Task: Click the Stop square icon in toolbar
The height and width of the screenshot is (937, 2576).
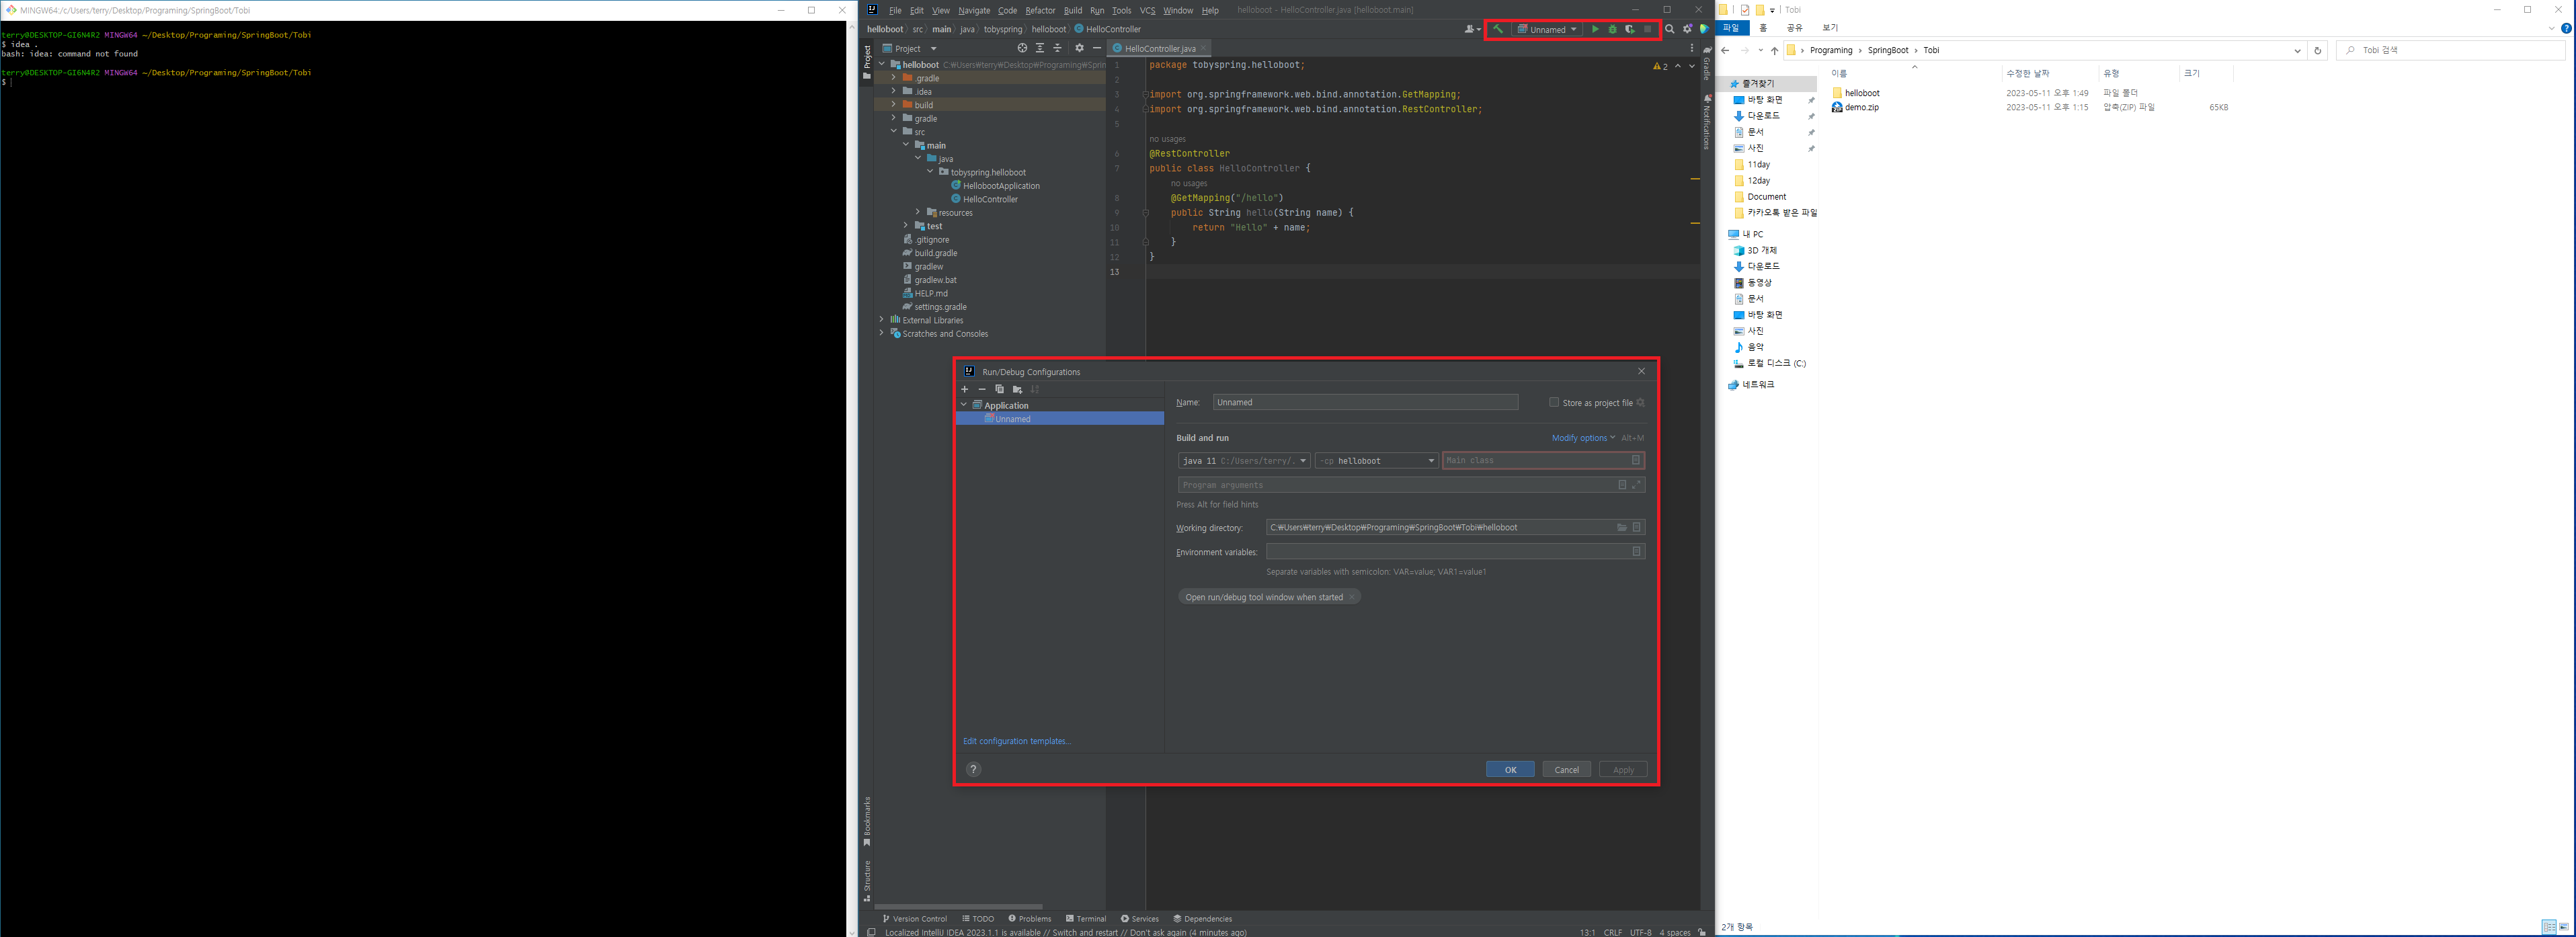Action: [1648, 29]
